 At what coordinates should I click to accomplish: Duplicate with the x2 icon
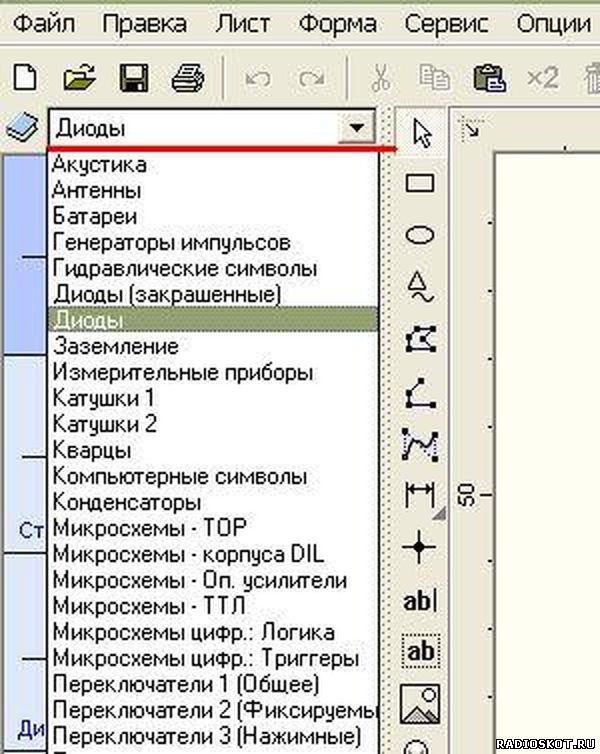click(x=543, y=77)
